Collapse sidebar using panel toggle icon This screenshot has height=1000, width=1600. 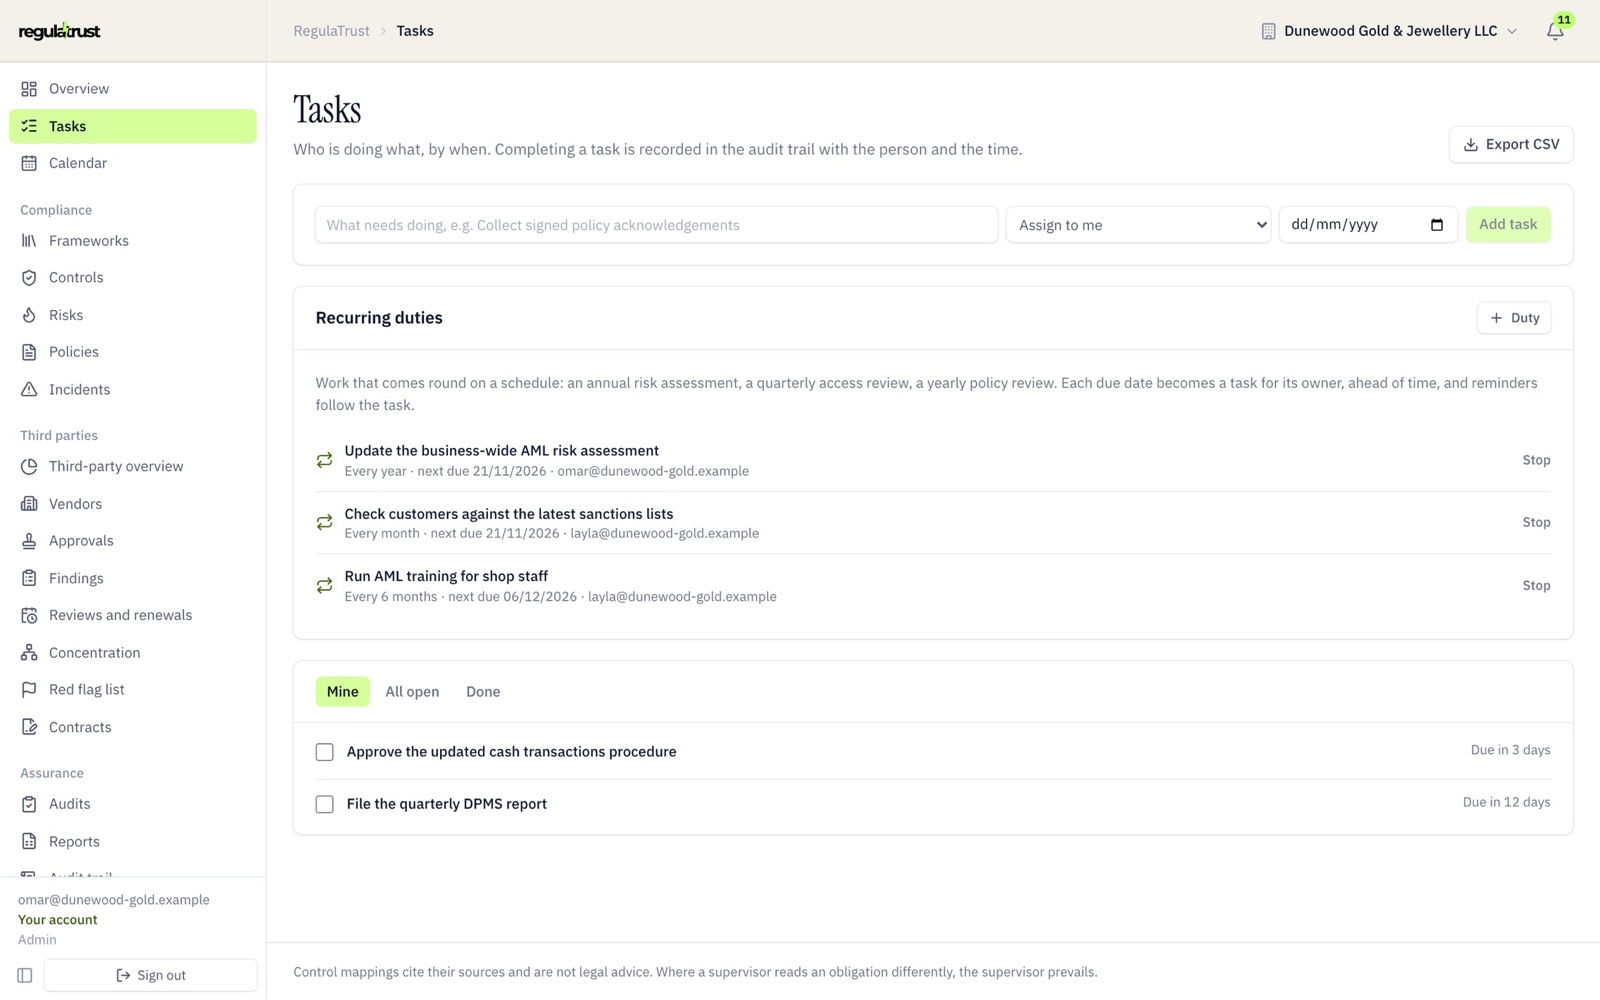25,975
